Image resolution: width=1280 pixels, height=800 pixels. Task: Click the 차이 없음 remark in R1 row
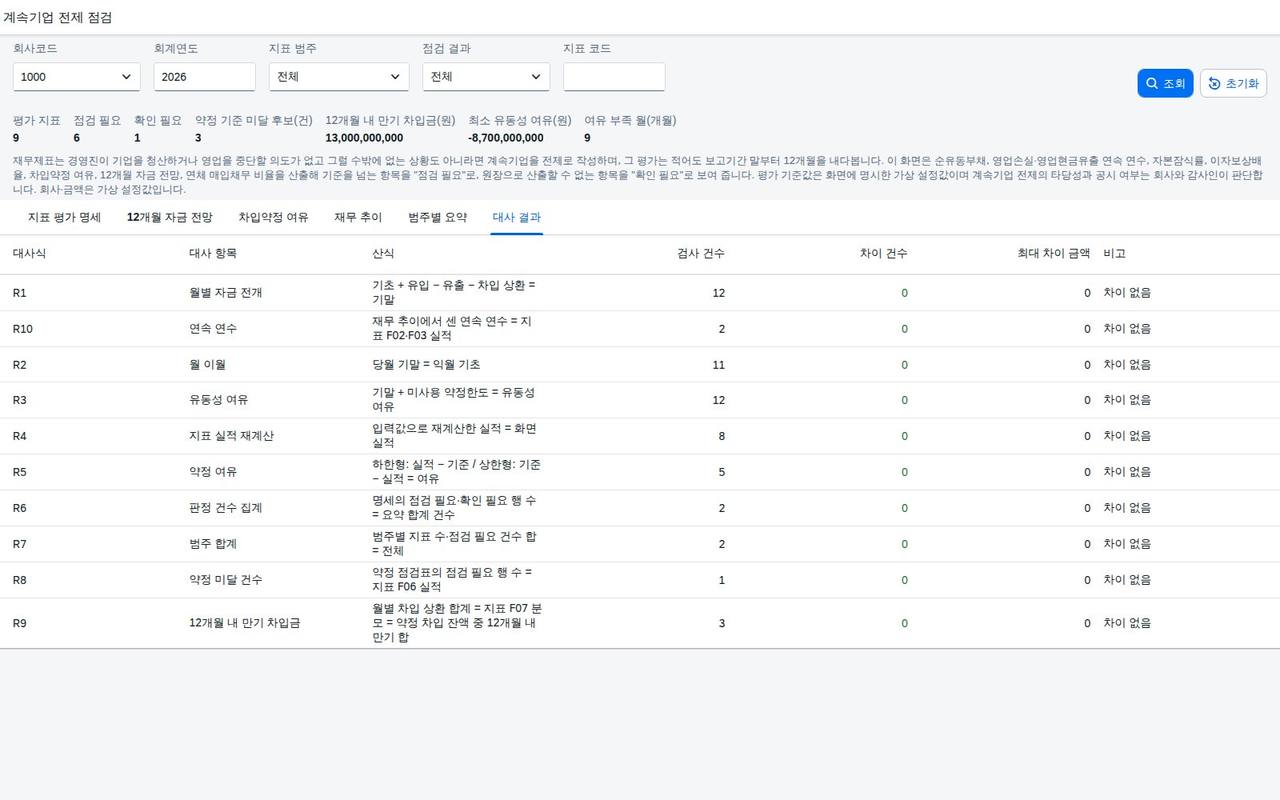tap(1128, 293)
